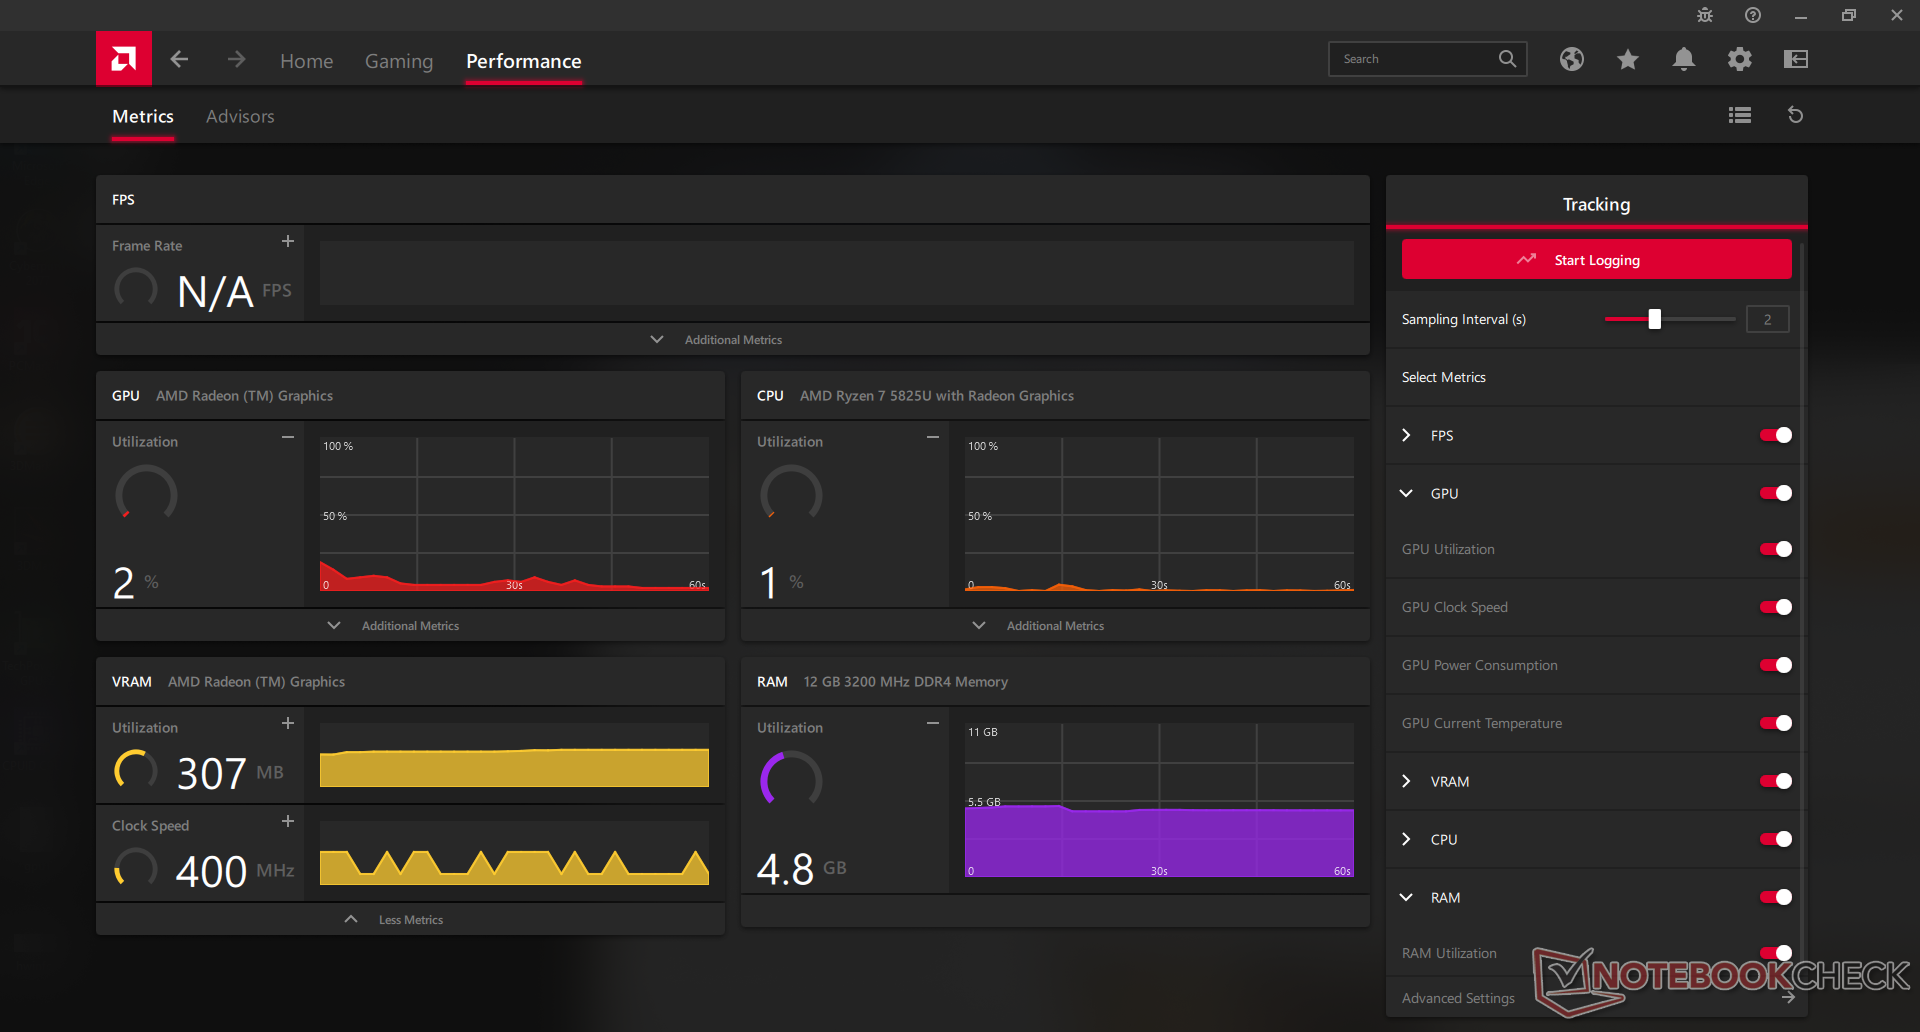Turn off GPU Power Consumption toggle
1920x1032 pixels.
[x=1775, y=665]
